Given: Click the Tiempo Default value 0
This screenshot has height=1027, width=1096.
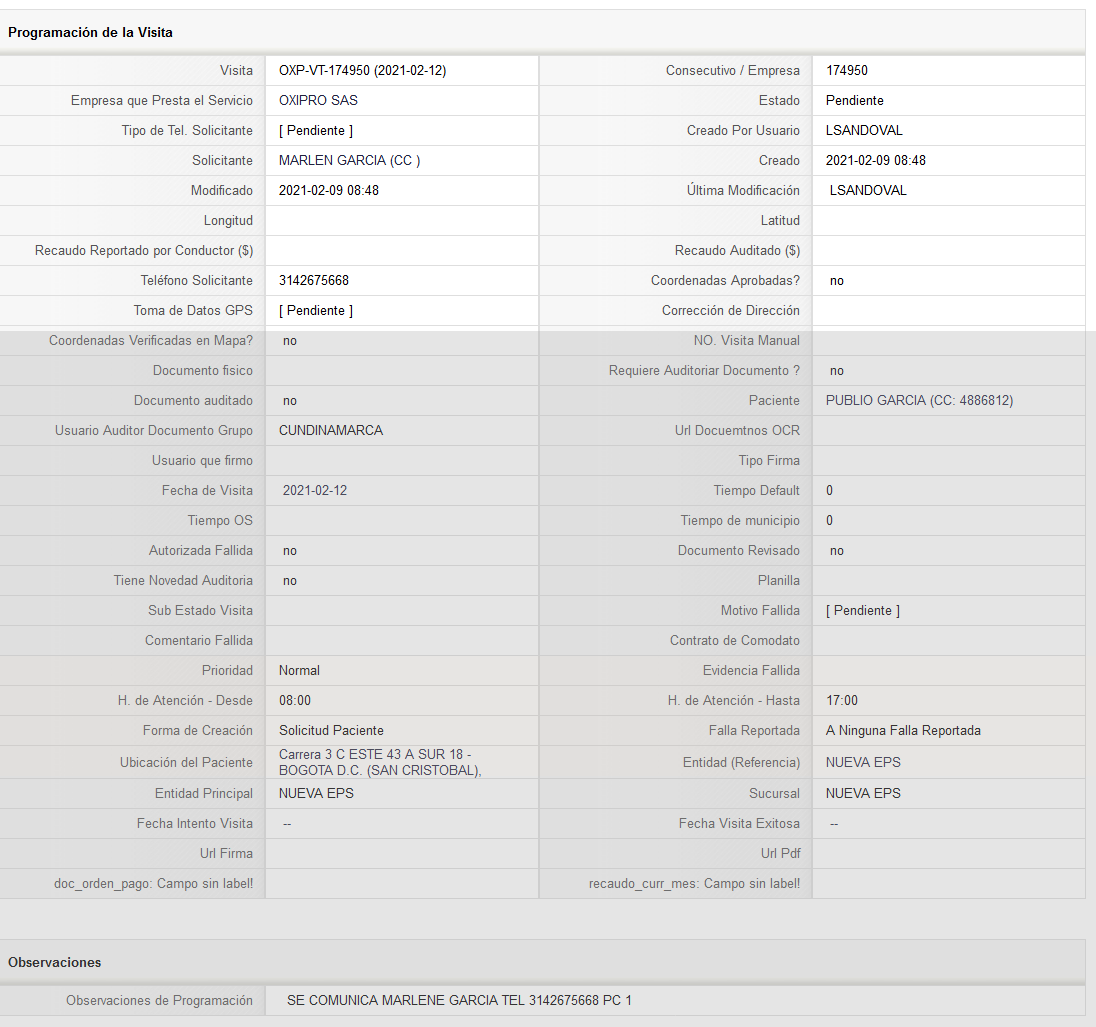Looking at the screenshot, I should [x=830, y=491].
